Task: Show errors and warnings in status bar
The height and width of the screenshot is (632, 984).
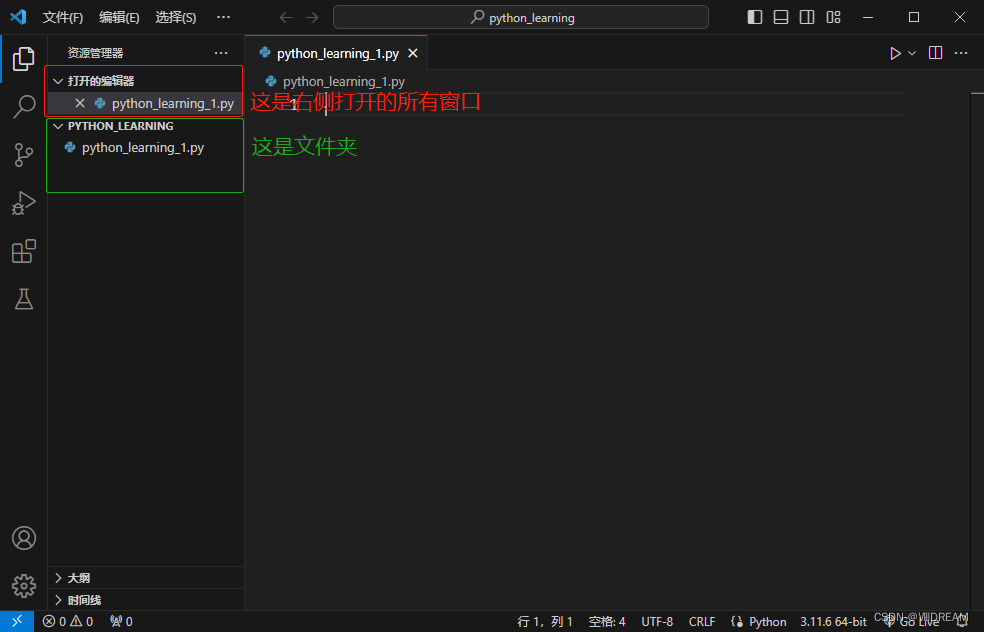Action: [68, 621]
